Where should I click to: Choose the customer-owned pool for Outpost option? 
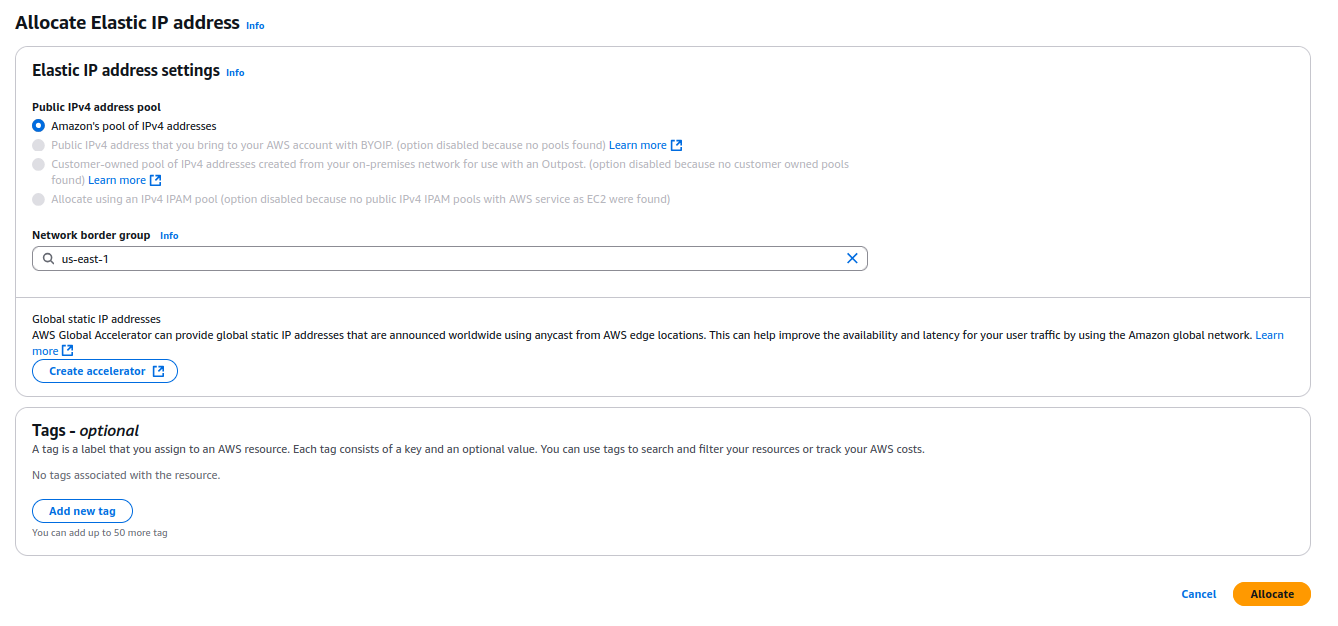[x=39, y=164]
